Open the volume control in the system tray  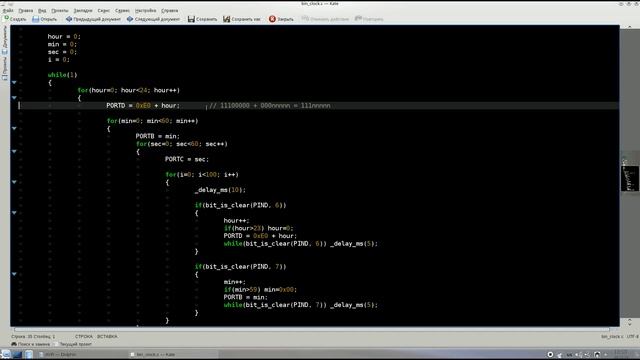tap(578, 355)
